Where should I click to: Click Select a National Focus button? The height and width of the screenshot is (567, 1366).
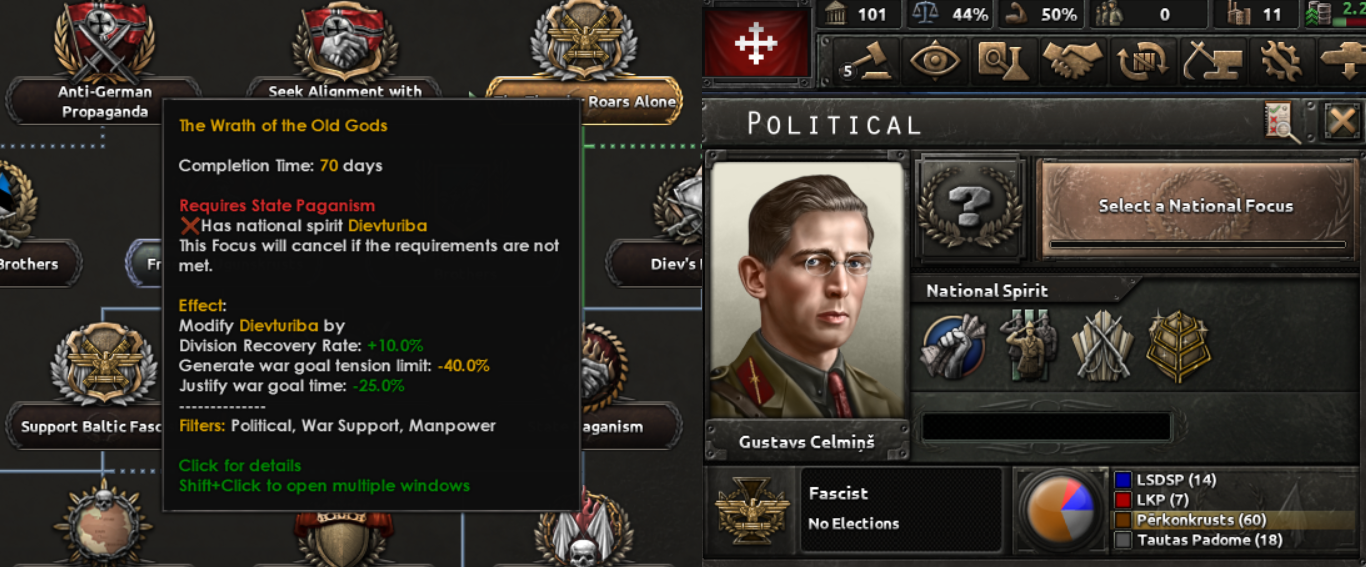[1195, 208]
